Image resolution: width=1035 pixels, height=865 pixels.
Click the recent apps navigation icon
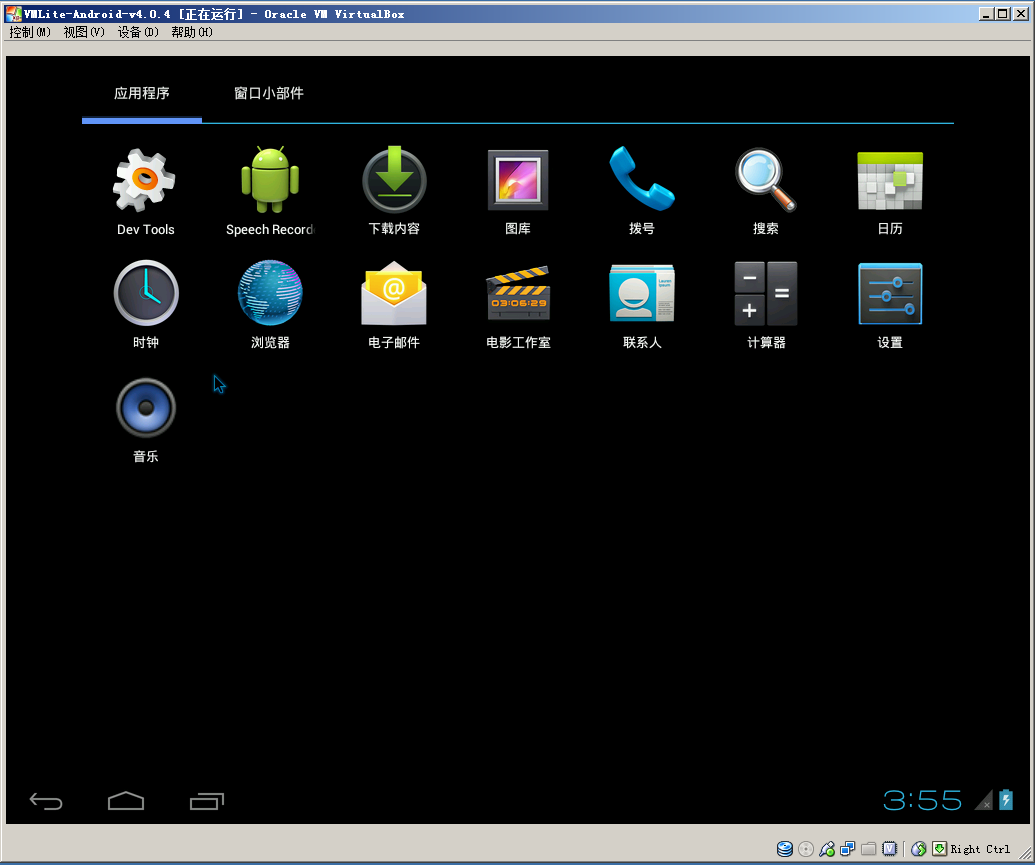[207, 800]
